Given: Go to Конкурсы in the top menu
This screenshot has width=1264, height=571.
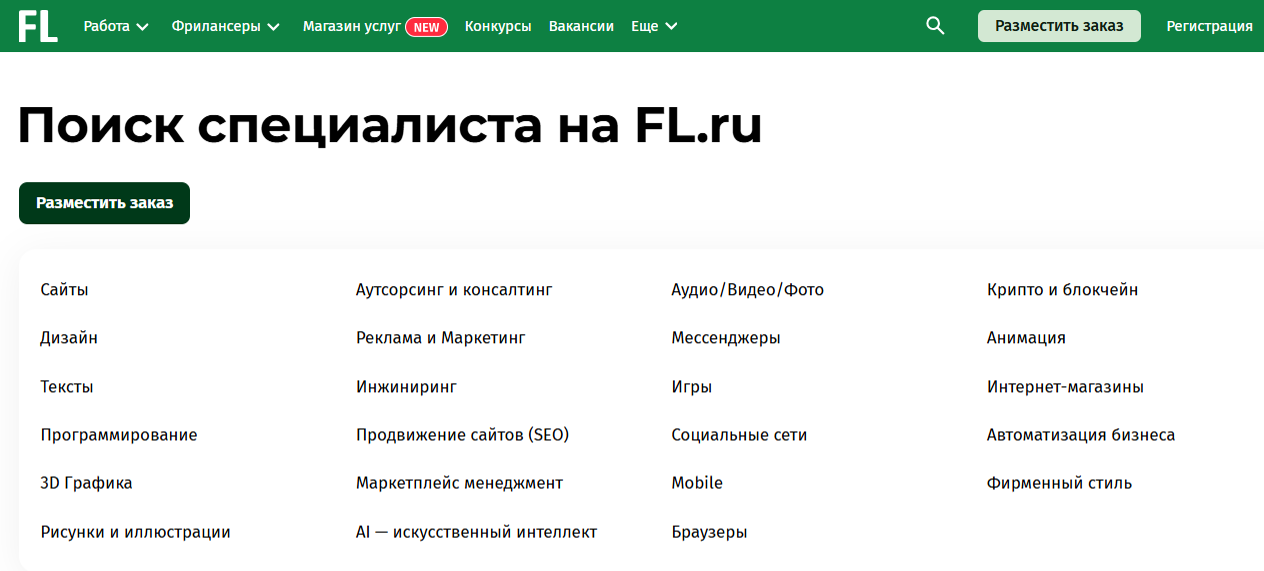Looking at the screenshot, I should [498, 27].
